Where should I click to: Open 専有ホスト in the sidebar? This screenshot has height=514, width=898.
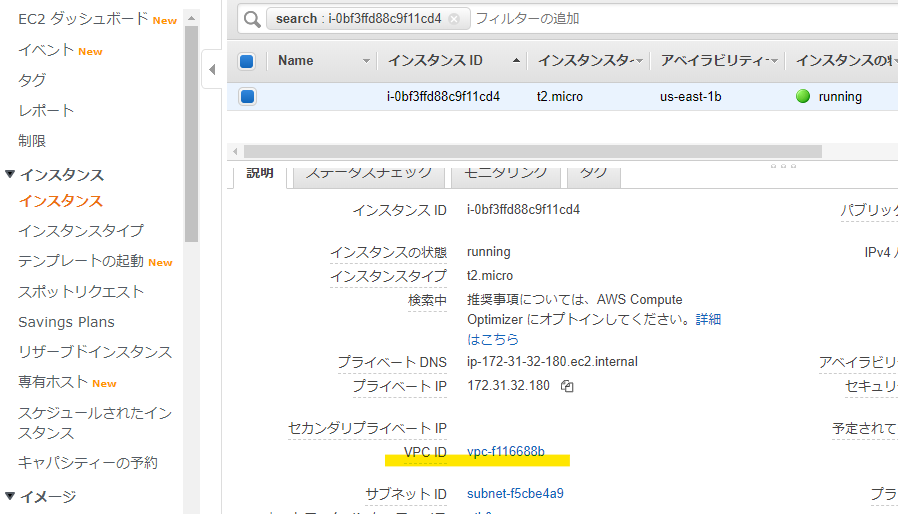53,382
